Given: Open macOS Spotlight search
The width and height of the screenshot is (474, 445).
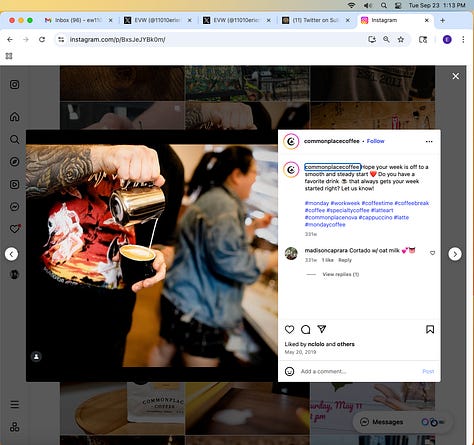Looking at the screenshot, I should coord(384,5).
